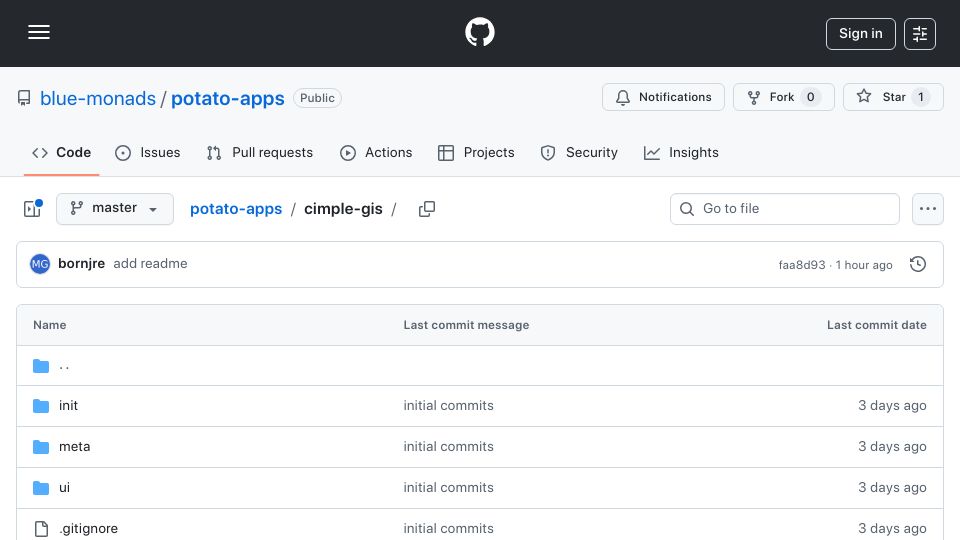Screen dimensions: 960x540
Task: Click the ui folder icon
Action: click(41, 488)
